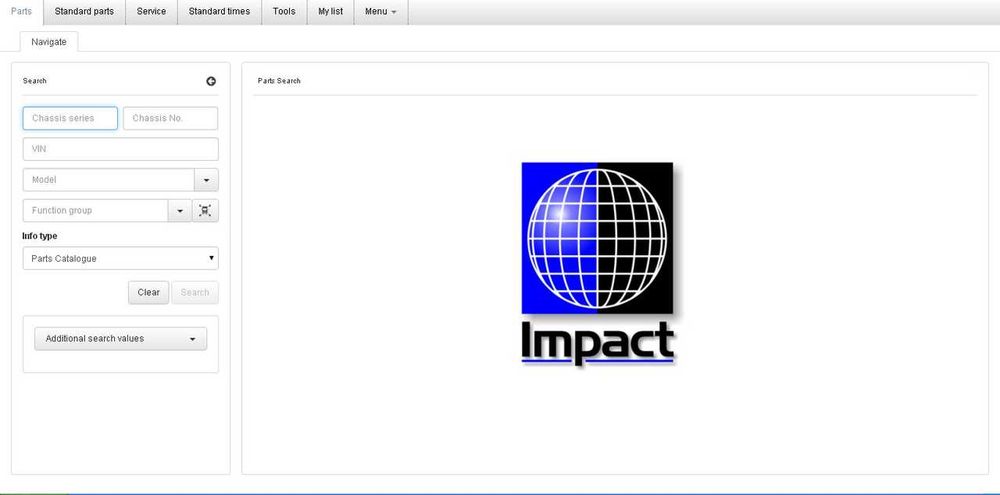Viewport: 1000px width, 495px height.
Task: Select the Navigate sub-tab
Action: pos(48,41)
